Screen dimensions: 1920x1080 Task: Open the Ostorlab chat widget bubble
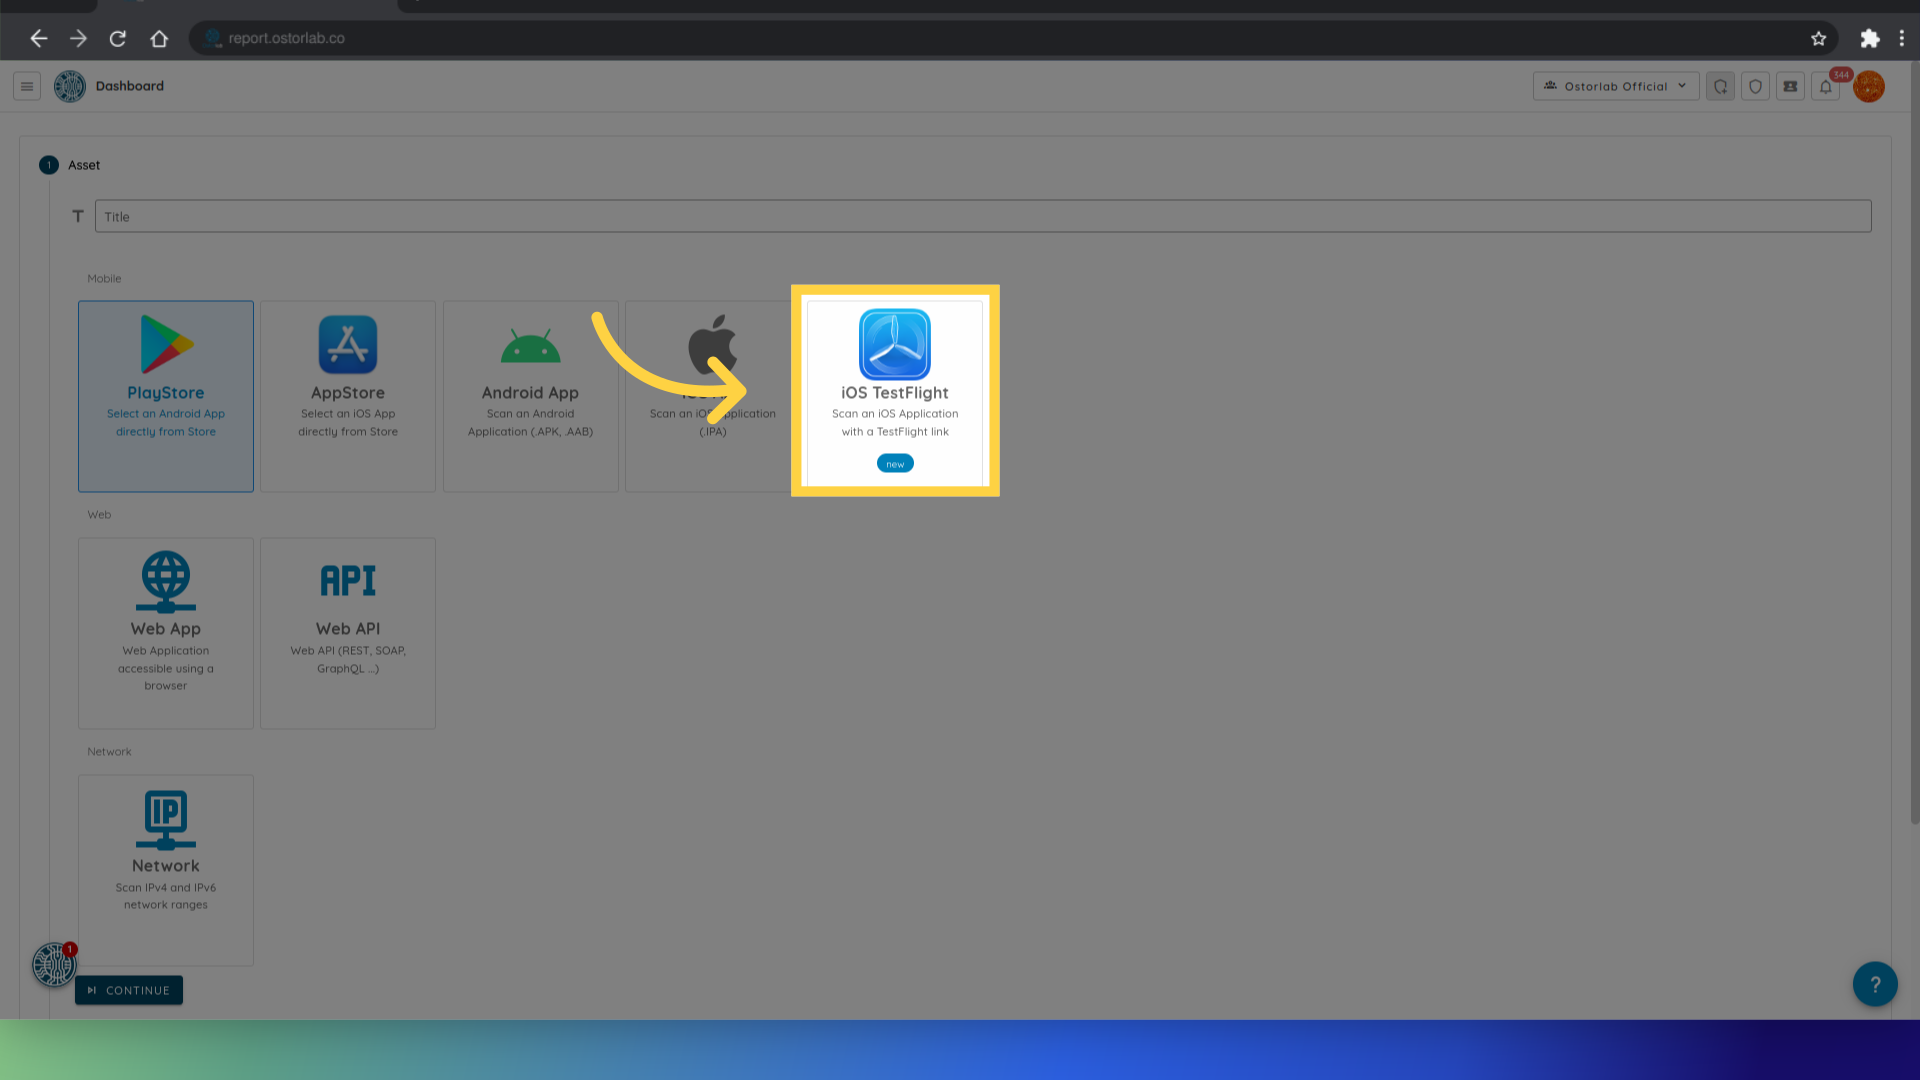click(53, 964)
